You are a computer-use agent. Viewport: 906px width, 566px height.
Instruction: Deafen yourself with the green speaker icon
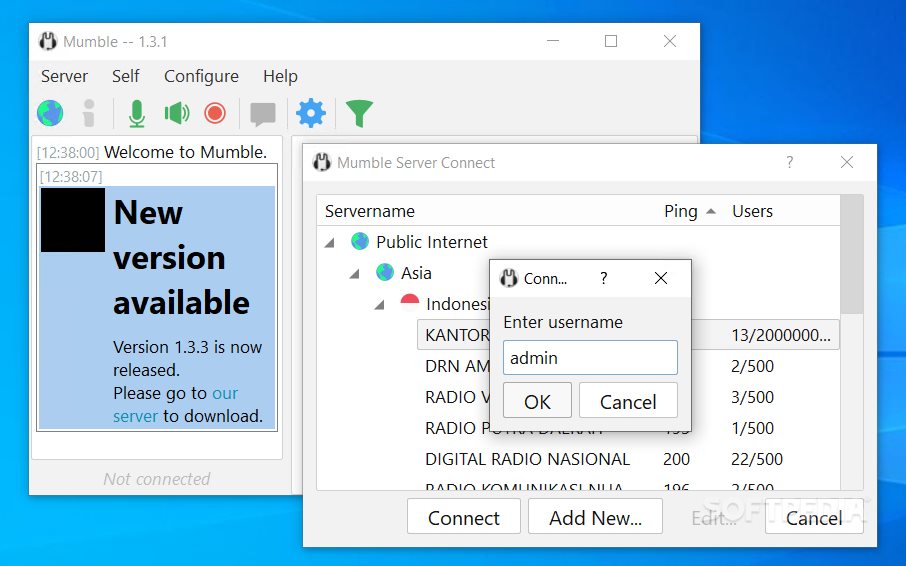click(177, 113)
